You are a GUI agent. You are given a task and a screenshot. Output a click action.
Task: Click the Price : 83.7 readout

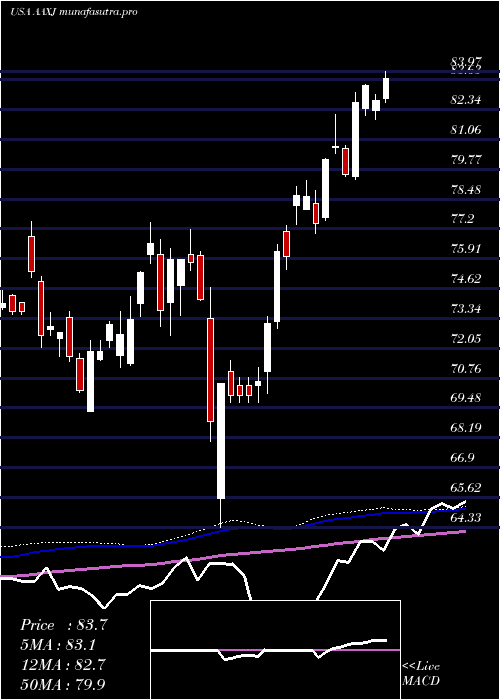click(x=64, y=625)
